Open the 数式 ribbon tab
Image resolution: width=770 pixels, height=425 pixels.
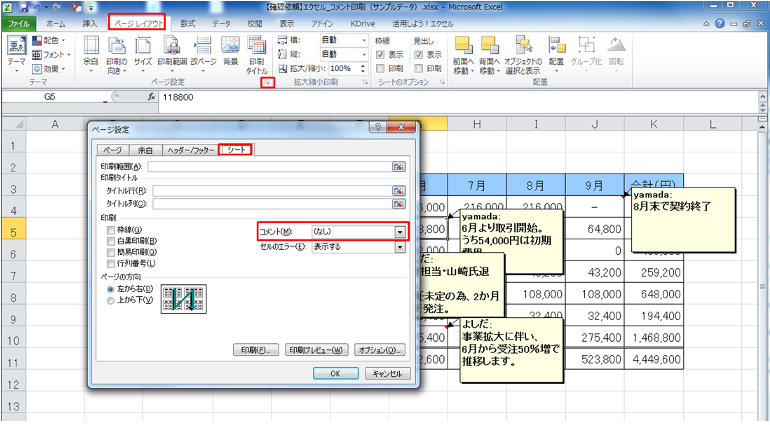coord(188,22)
